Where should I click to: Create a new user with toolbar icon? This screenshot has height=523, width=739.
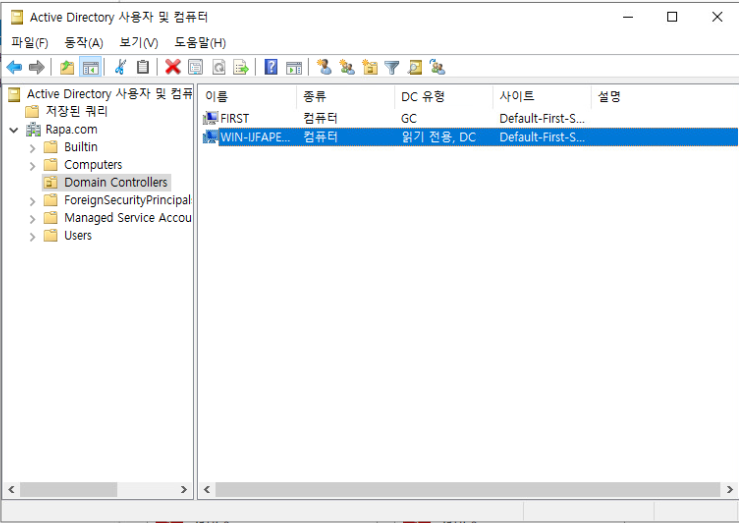click(324, 67)
